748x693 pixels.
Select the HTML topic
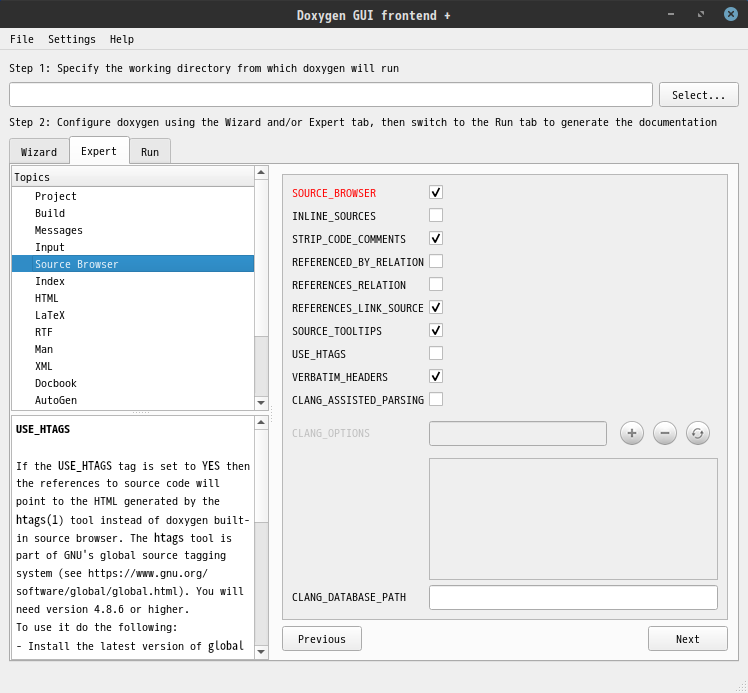pos(133,298)
